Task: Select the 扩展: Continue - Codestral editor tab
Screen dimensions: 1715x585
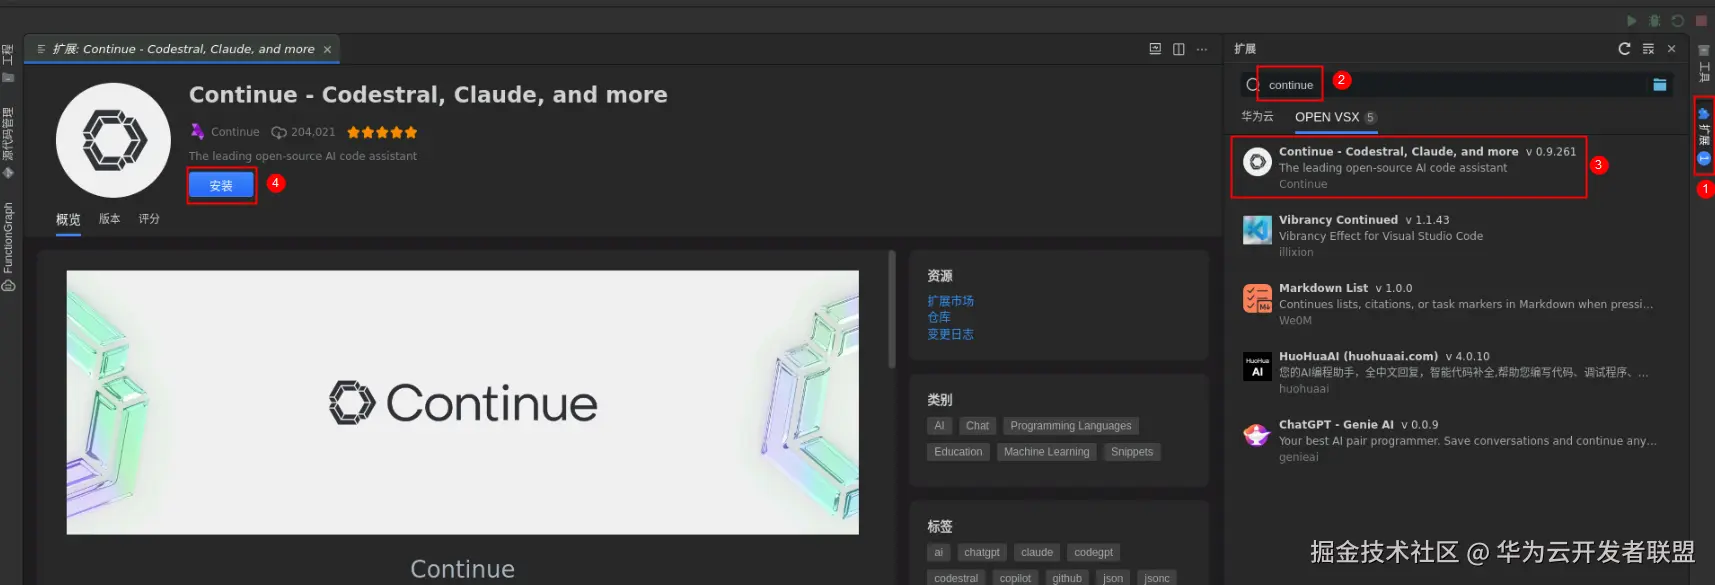Action: point(183,49)
